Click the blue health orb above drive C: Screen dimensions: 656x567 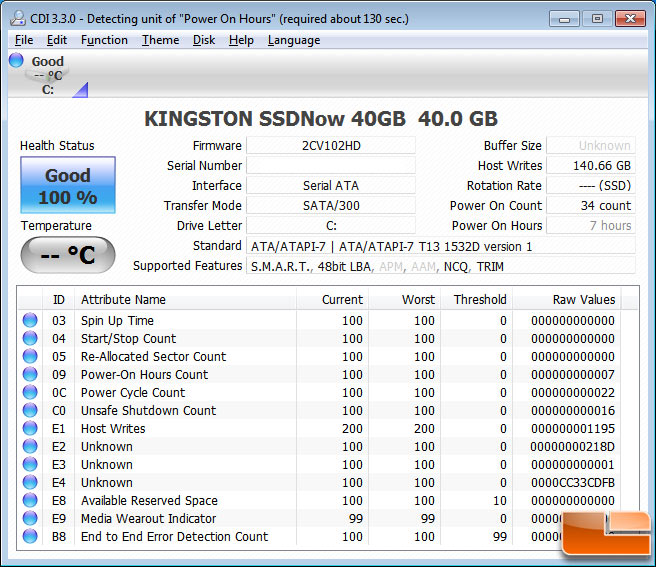[x=17, y=61]
